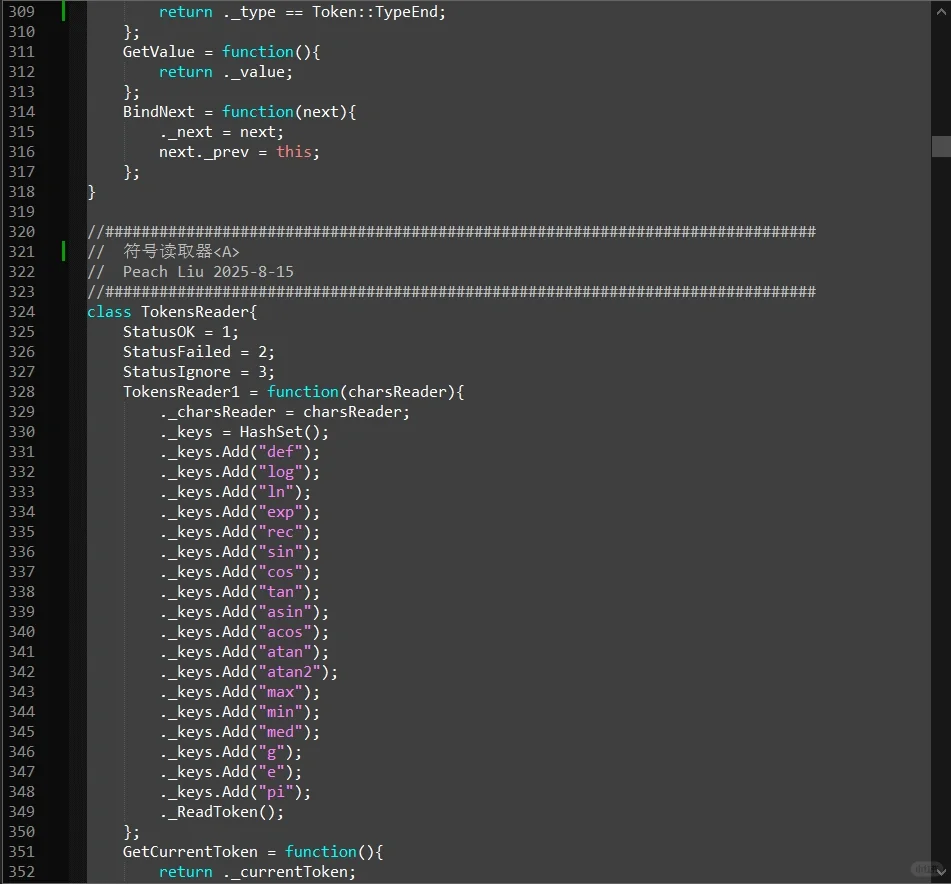
Task: Click the string "atan" on line 341
Action: [x=285, y=652]
